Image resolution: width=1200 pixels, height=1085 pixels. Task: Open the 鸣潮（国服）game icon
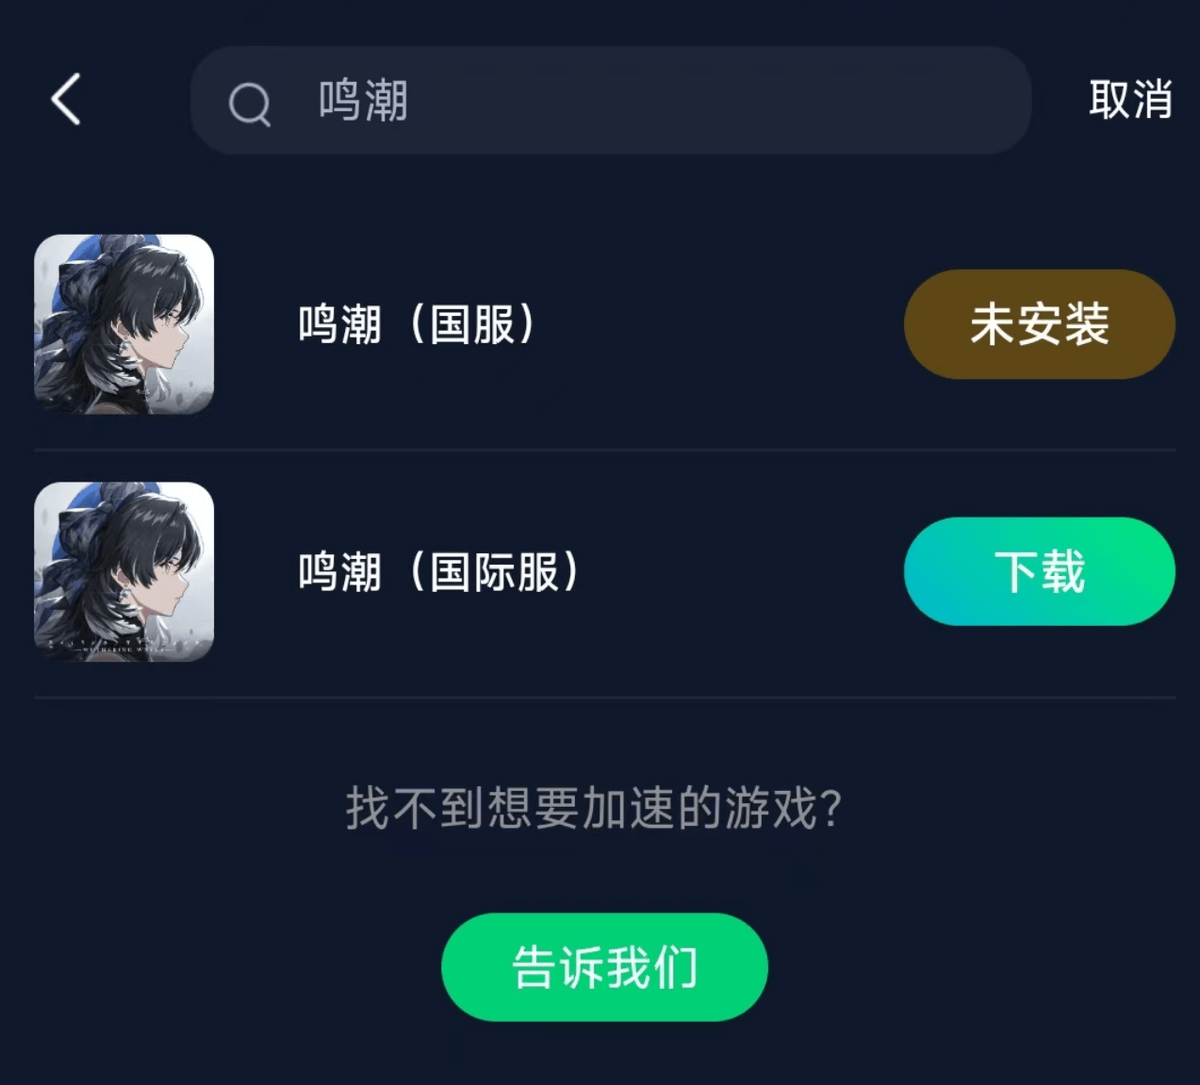click(x=124, y=324)
